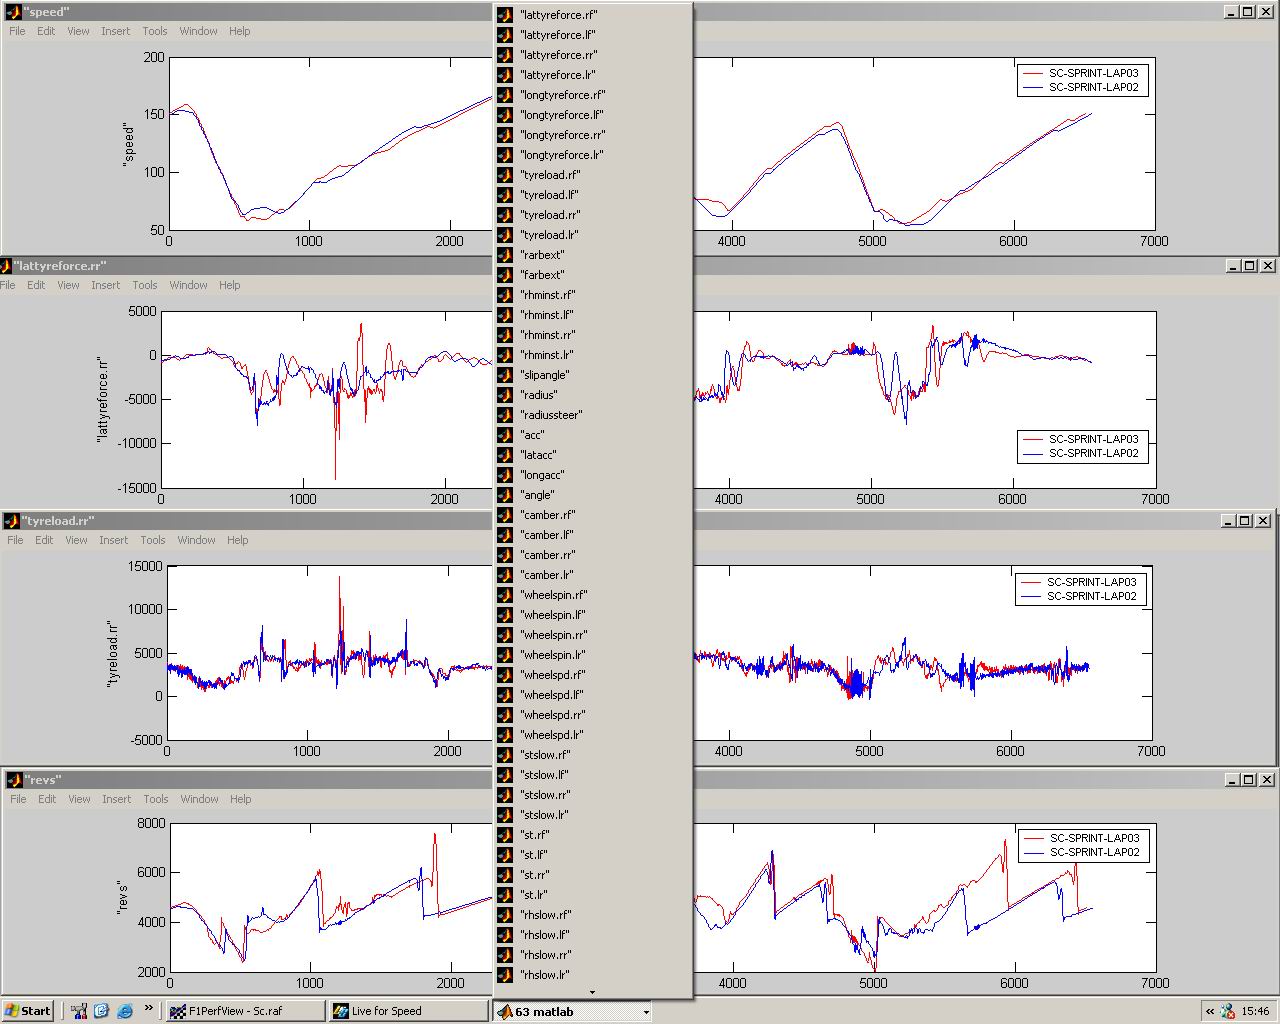Viewport: 1280px width, 1024px height.
Task: Open the Help menu in the "lattyreforce.rr" window
Action: [230, 285]
